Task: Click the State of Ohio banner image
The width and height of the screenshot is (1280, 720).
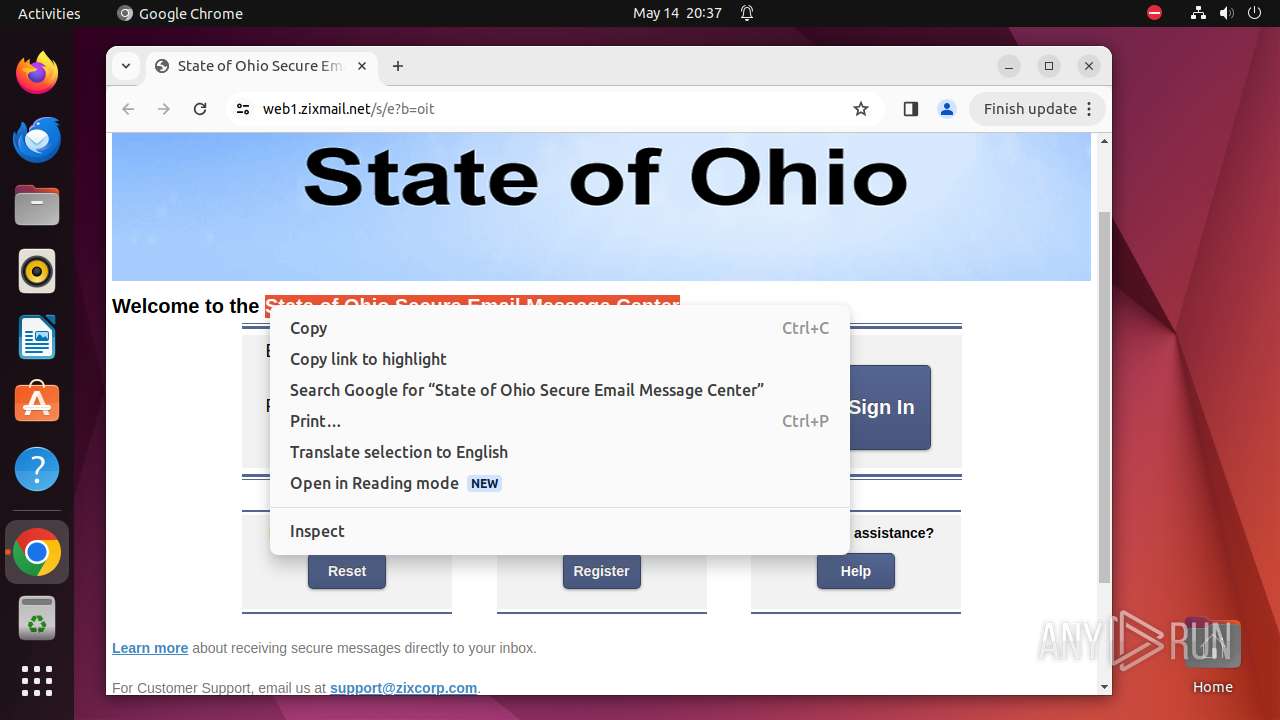Action: point(601,207)
